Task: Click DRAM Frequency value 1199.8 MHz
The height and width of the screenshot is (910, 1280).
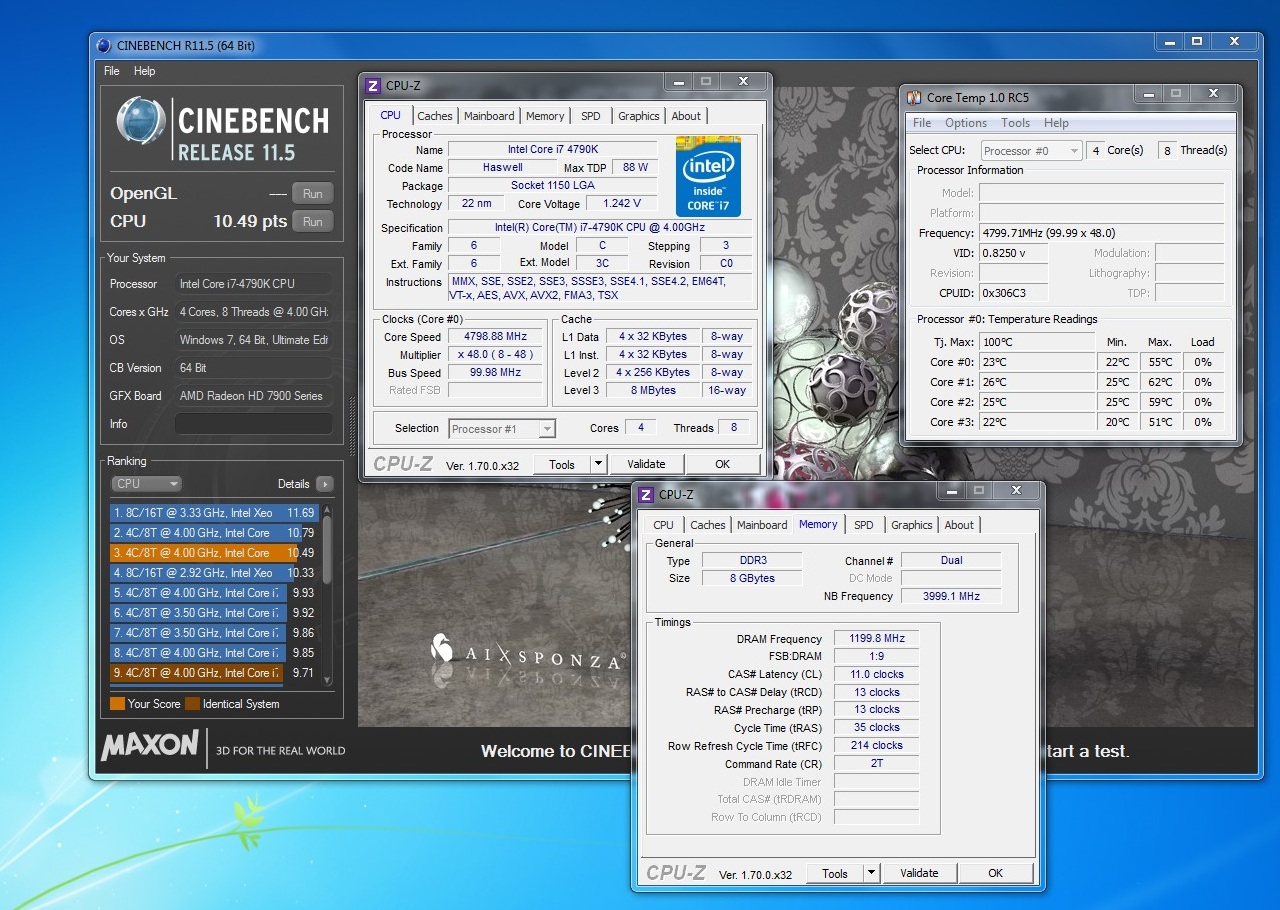Action: coord(876,639)
